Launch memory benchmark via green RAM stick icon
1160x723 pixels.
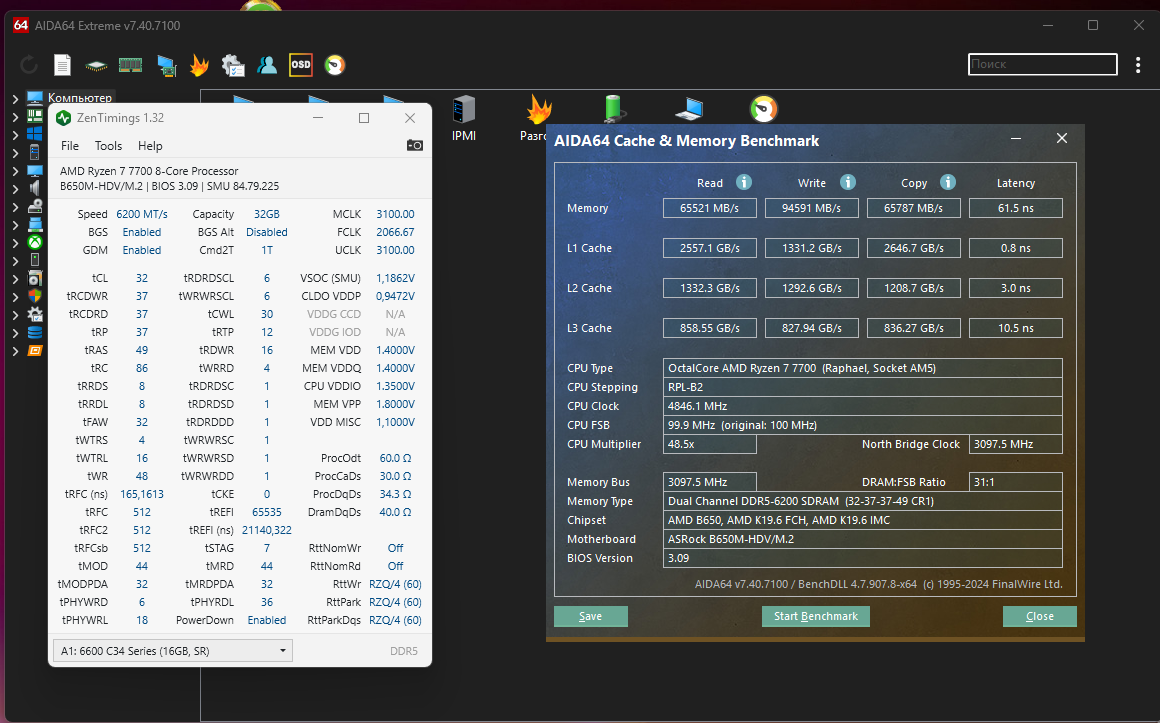tap(130, 65)
